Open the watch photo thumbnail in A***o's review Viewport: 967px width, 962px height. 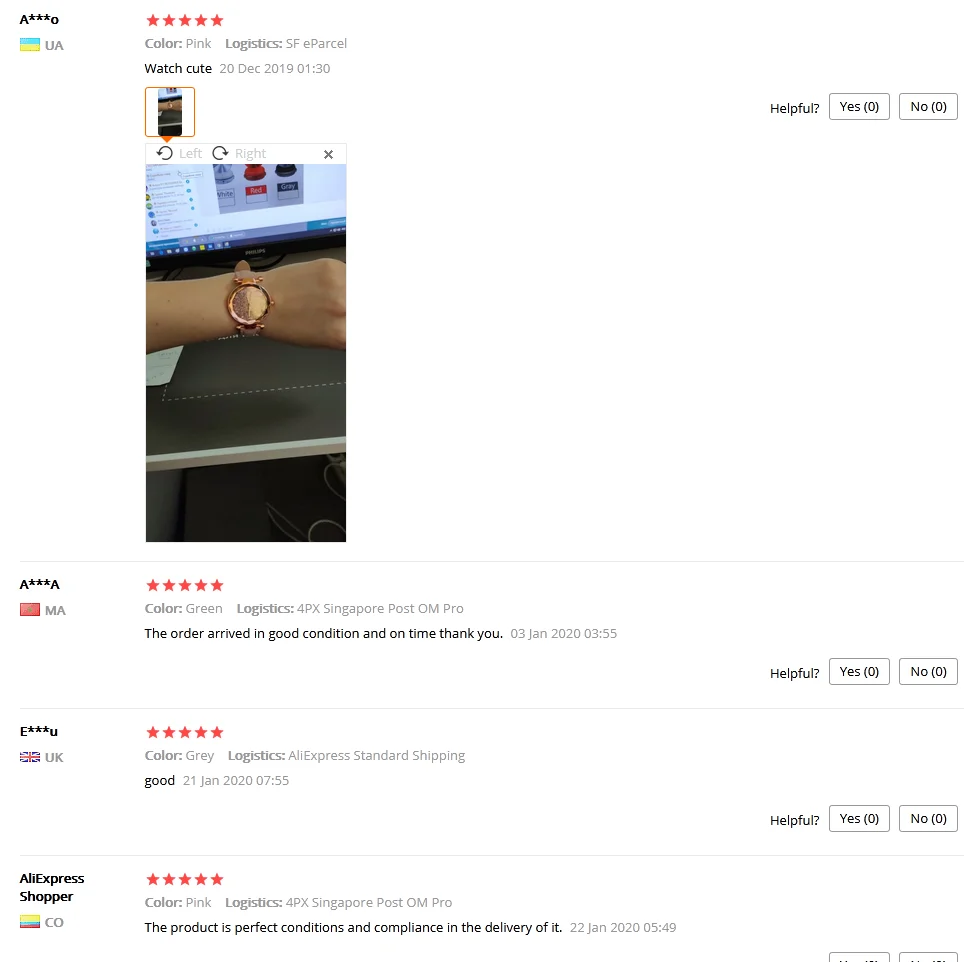[170, 112]
